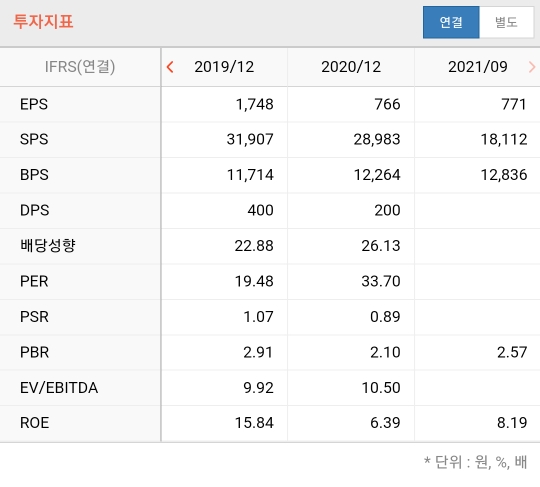Select EPS value 766
This screenshot has height=487, width=540.
(x=387, y=104)
